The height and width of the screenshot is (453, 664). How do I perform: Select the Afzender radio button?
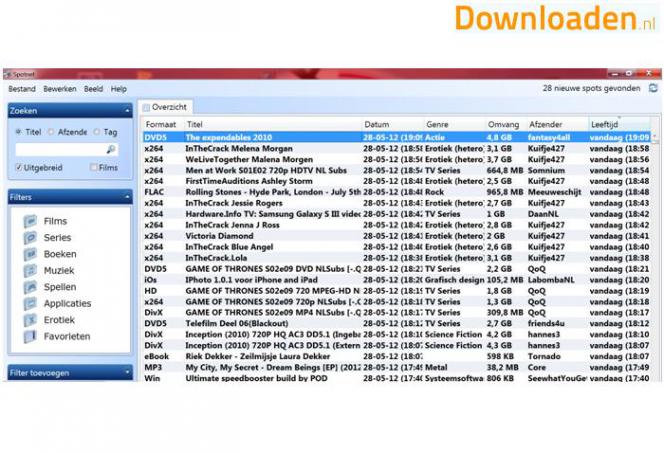pyautogui.click(x=51, y=132)
